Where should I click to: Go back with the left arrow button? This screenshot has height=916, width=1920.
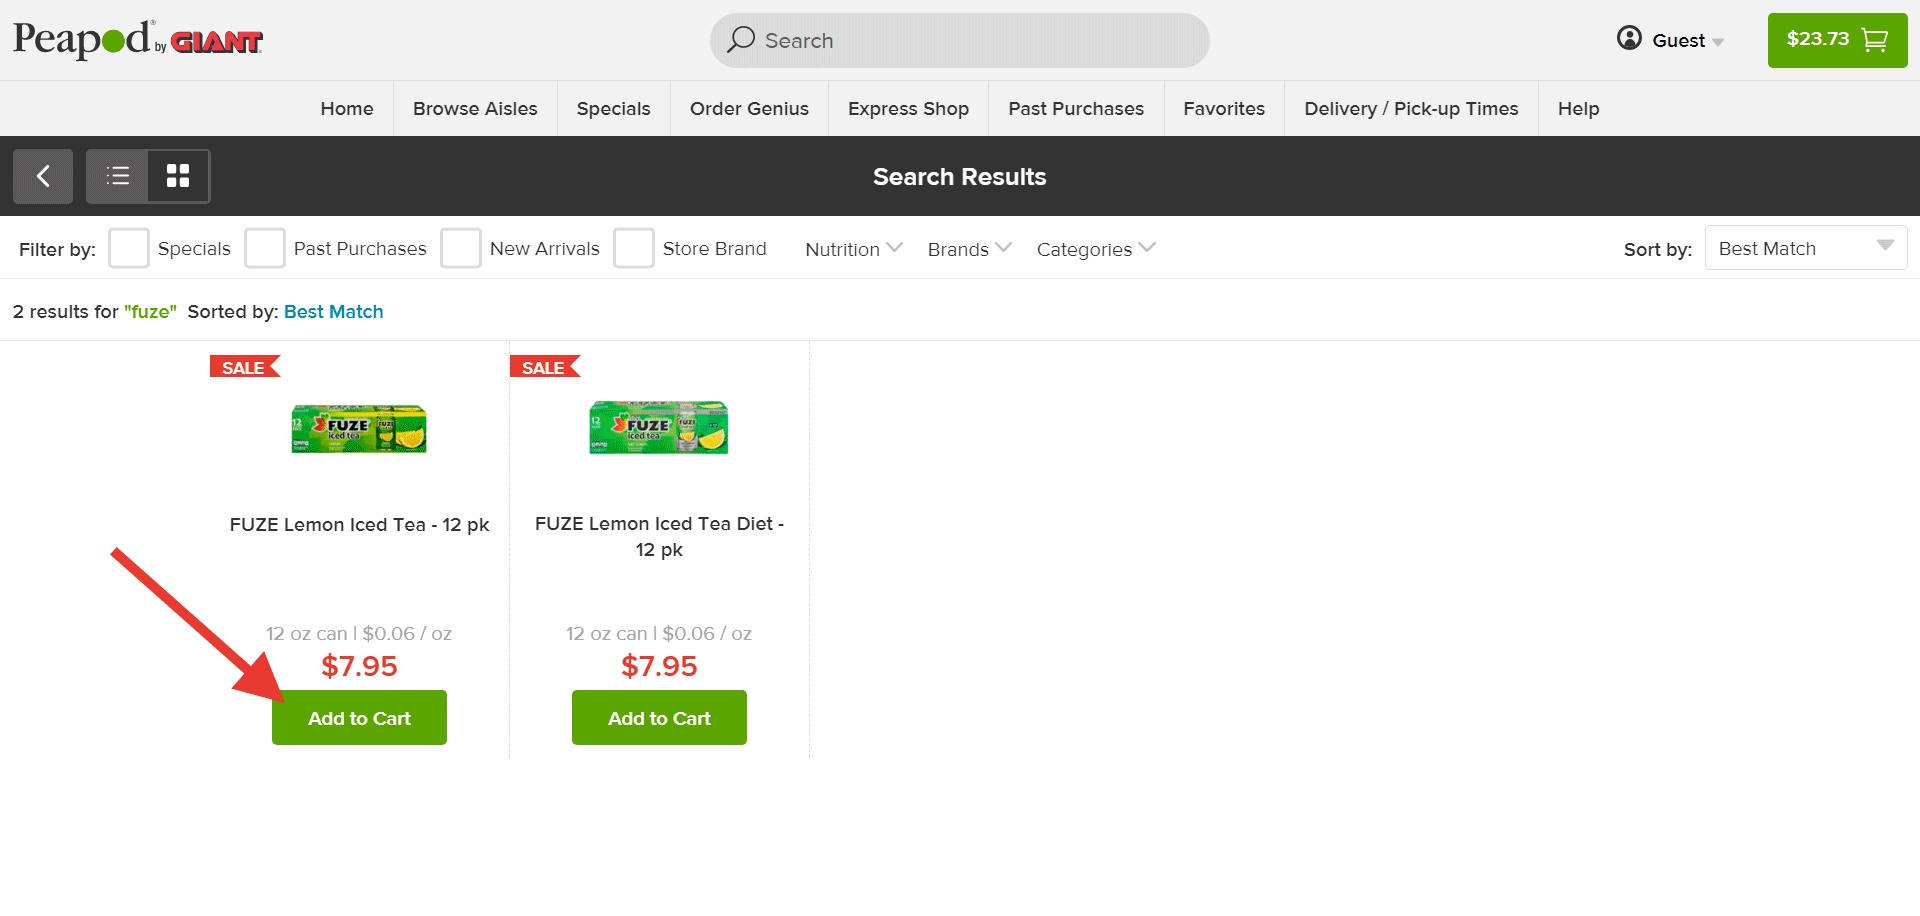click(43, 176)
